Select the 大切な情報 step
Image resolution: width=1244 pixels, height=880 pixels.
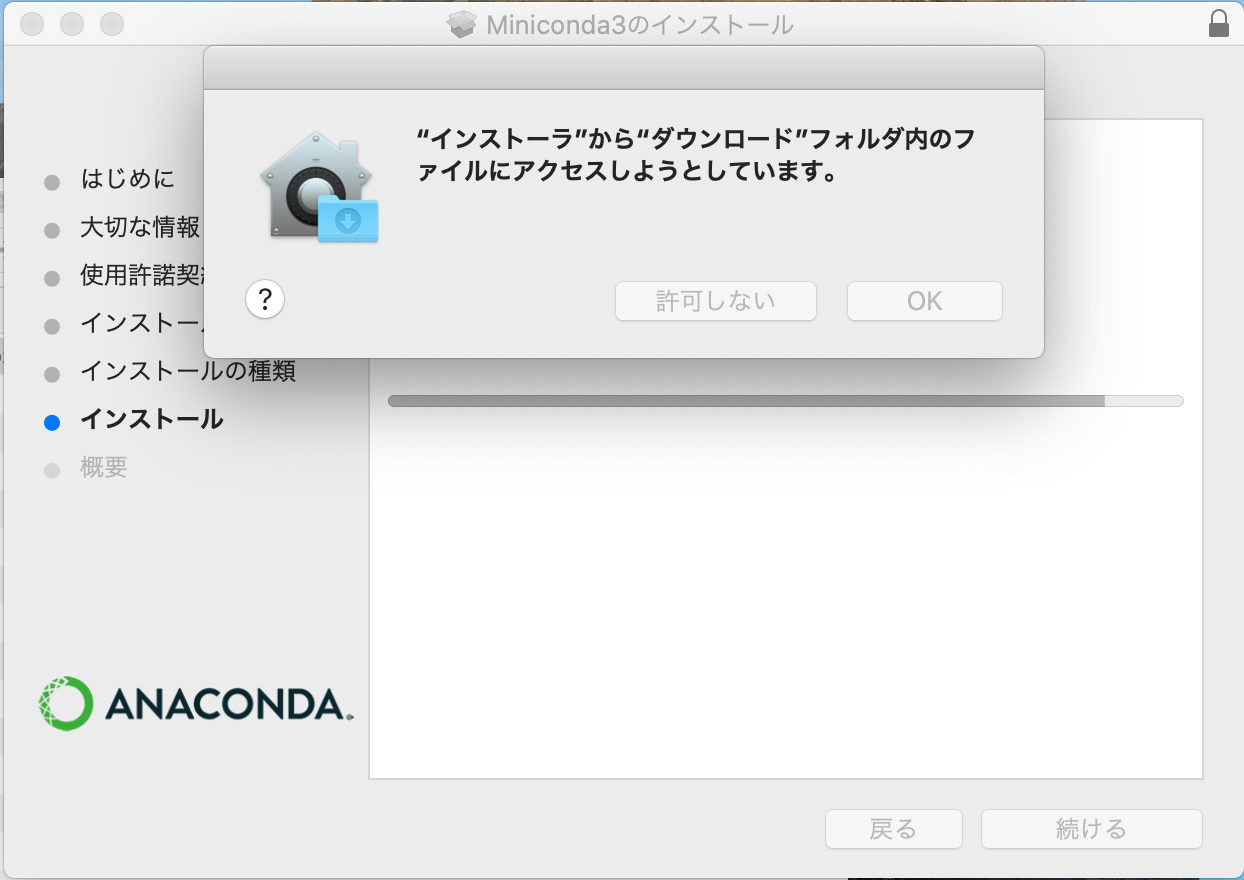[140, 228]
